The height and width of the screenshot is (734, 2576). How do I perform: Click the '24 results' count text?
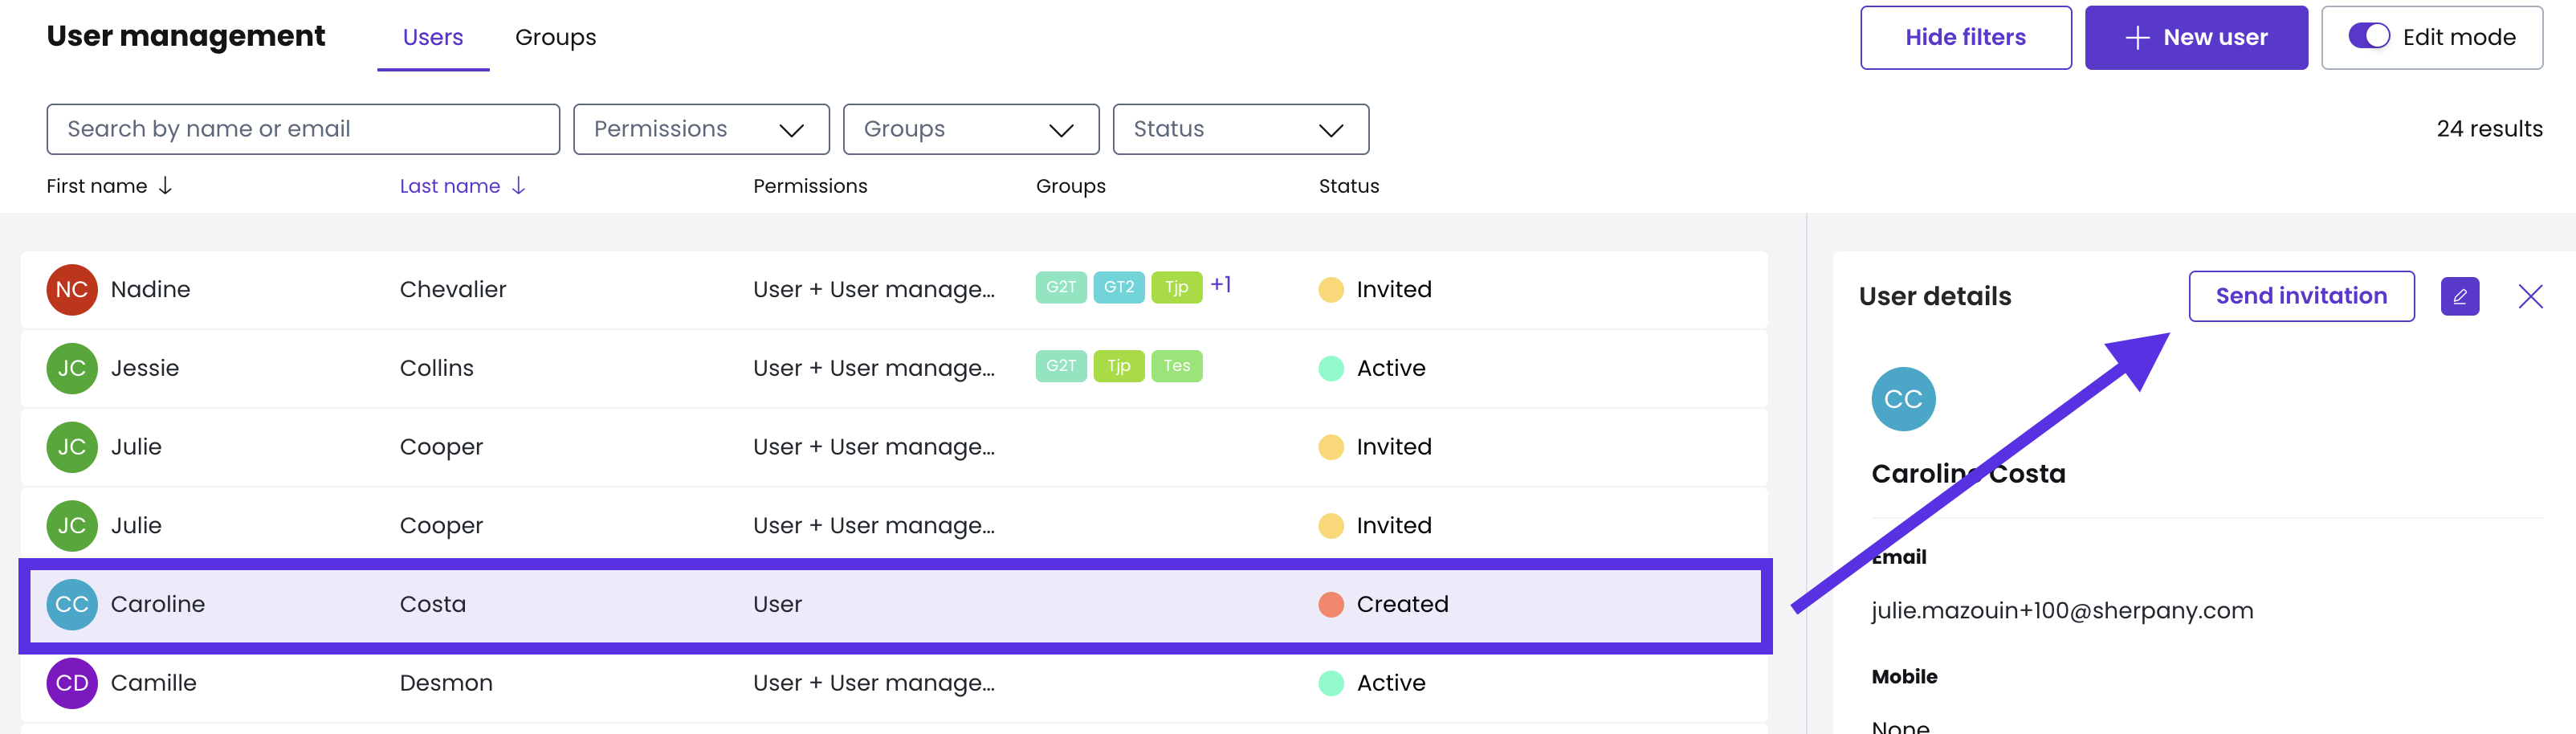(2489, 129)
